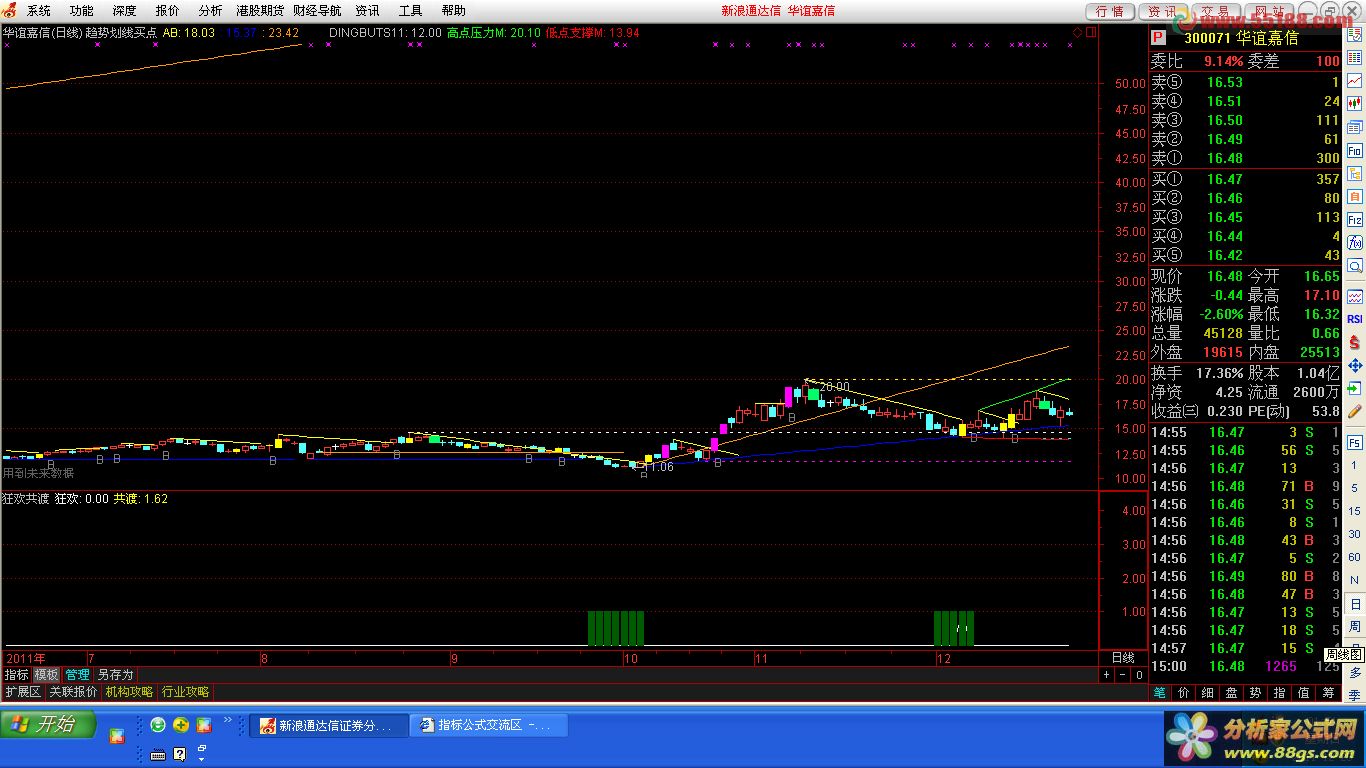Open the 工具 menu
The width and height of the screenshot is (1366, 768).
410,11
